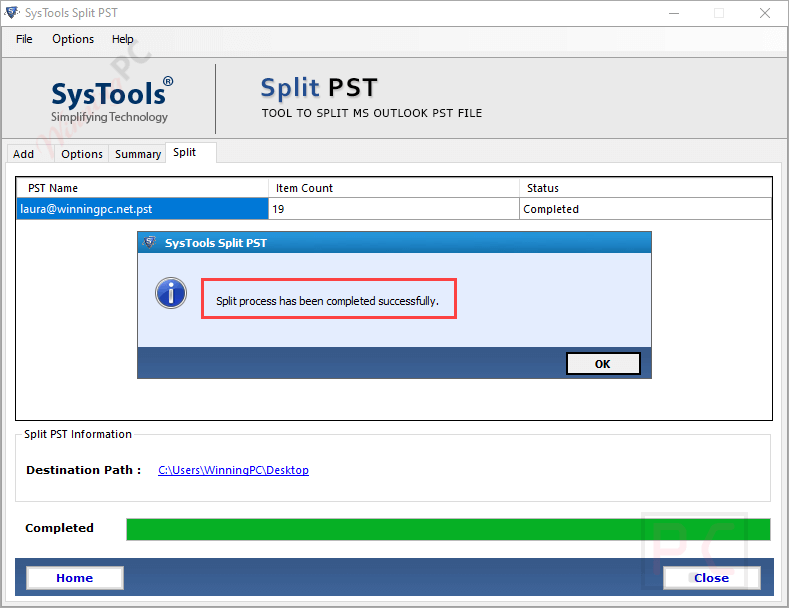Viewport: 789px width, 608px height.
Task: Go back using the Home button
Action: click(x=74, y=578)
